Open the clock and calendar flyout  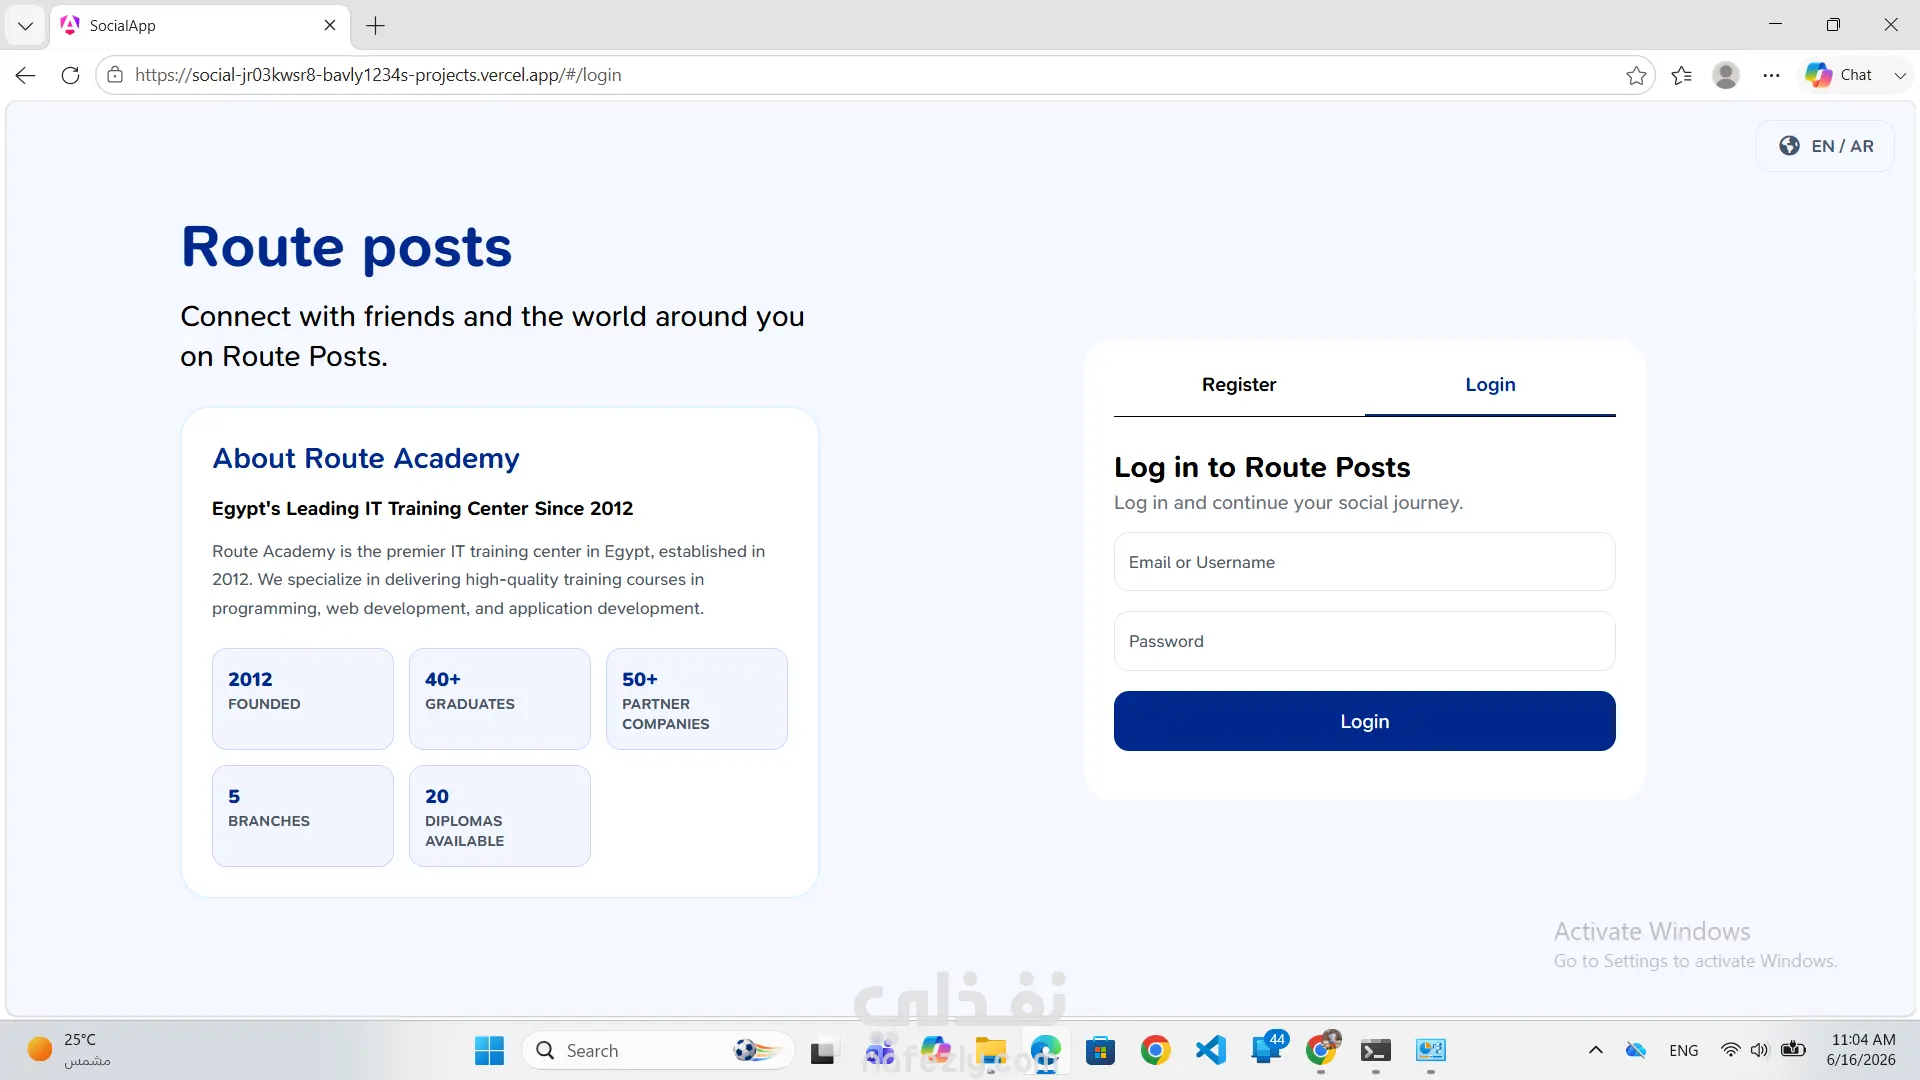point(1862,1050)
